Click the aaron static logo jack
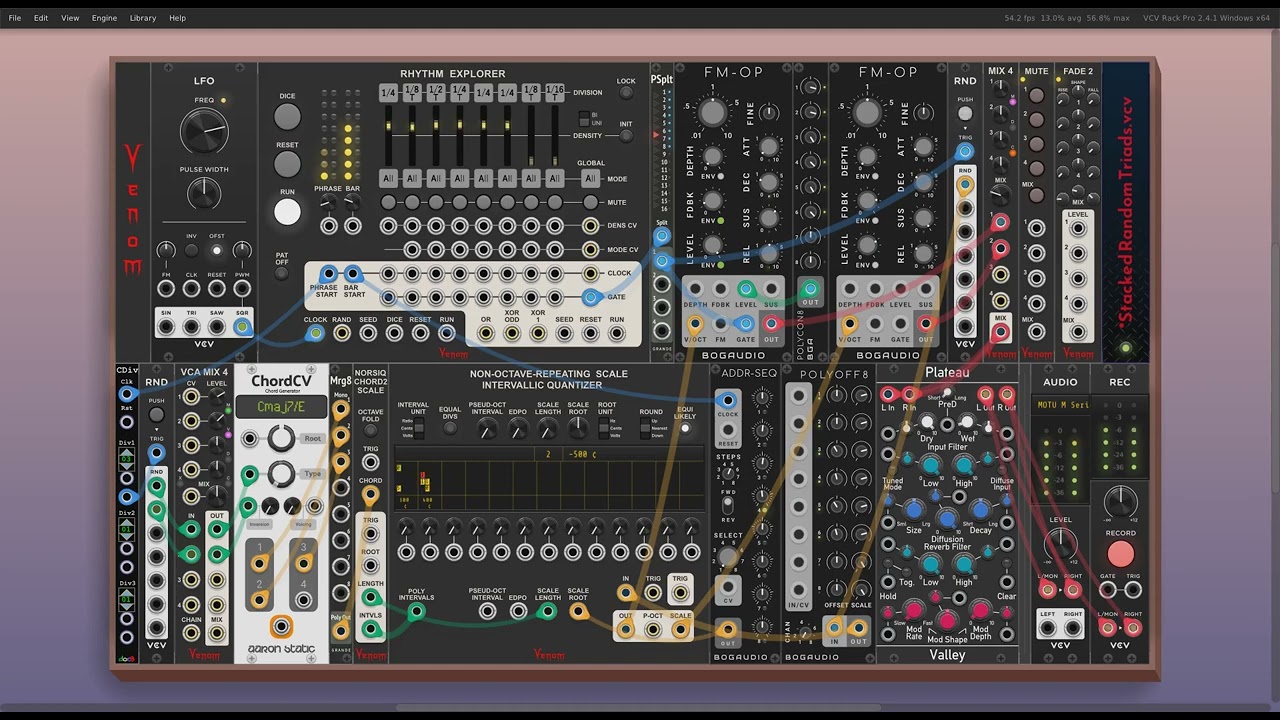The height and width of the screenshot is (720, 1280). click(281, 627)
